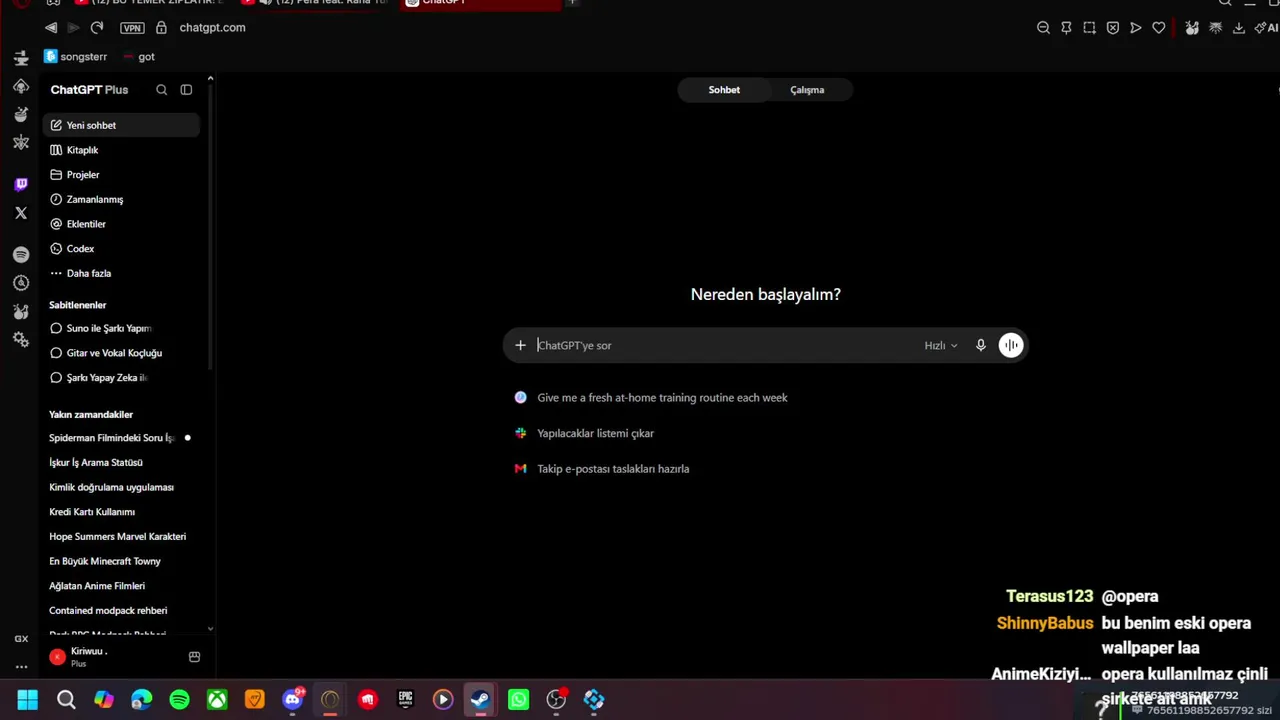Reload the current page
1280x720 pixels.
point(97,28)
